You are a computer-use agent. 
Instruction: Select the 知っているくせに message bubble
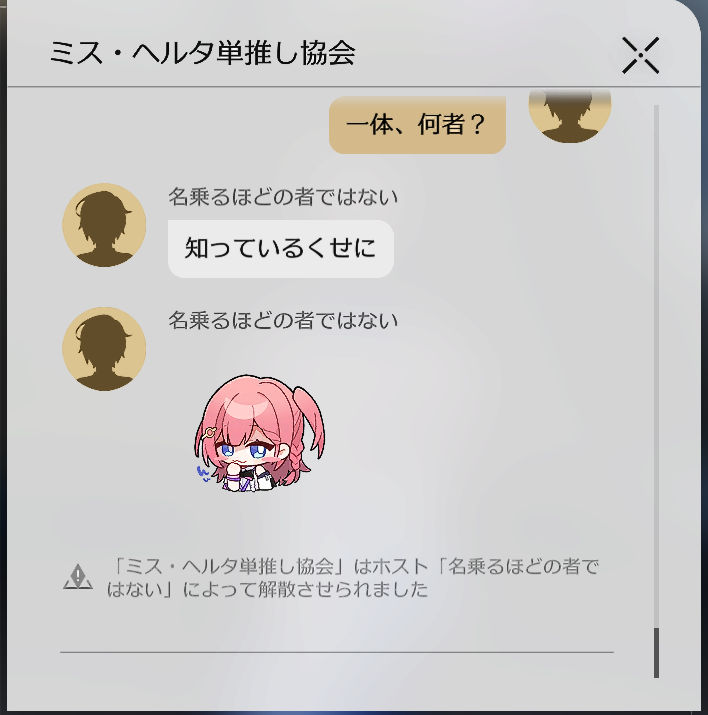(x=281, y=249)
